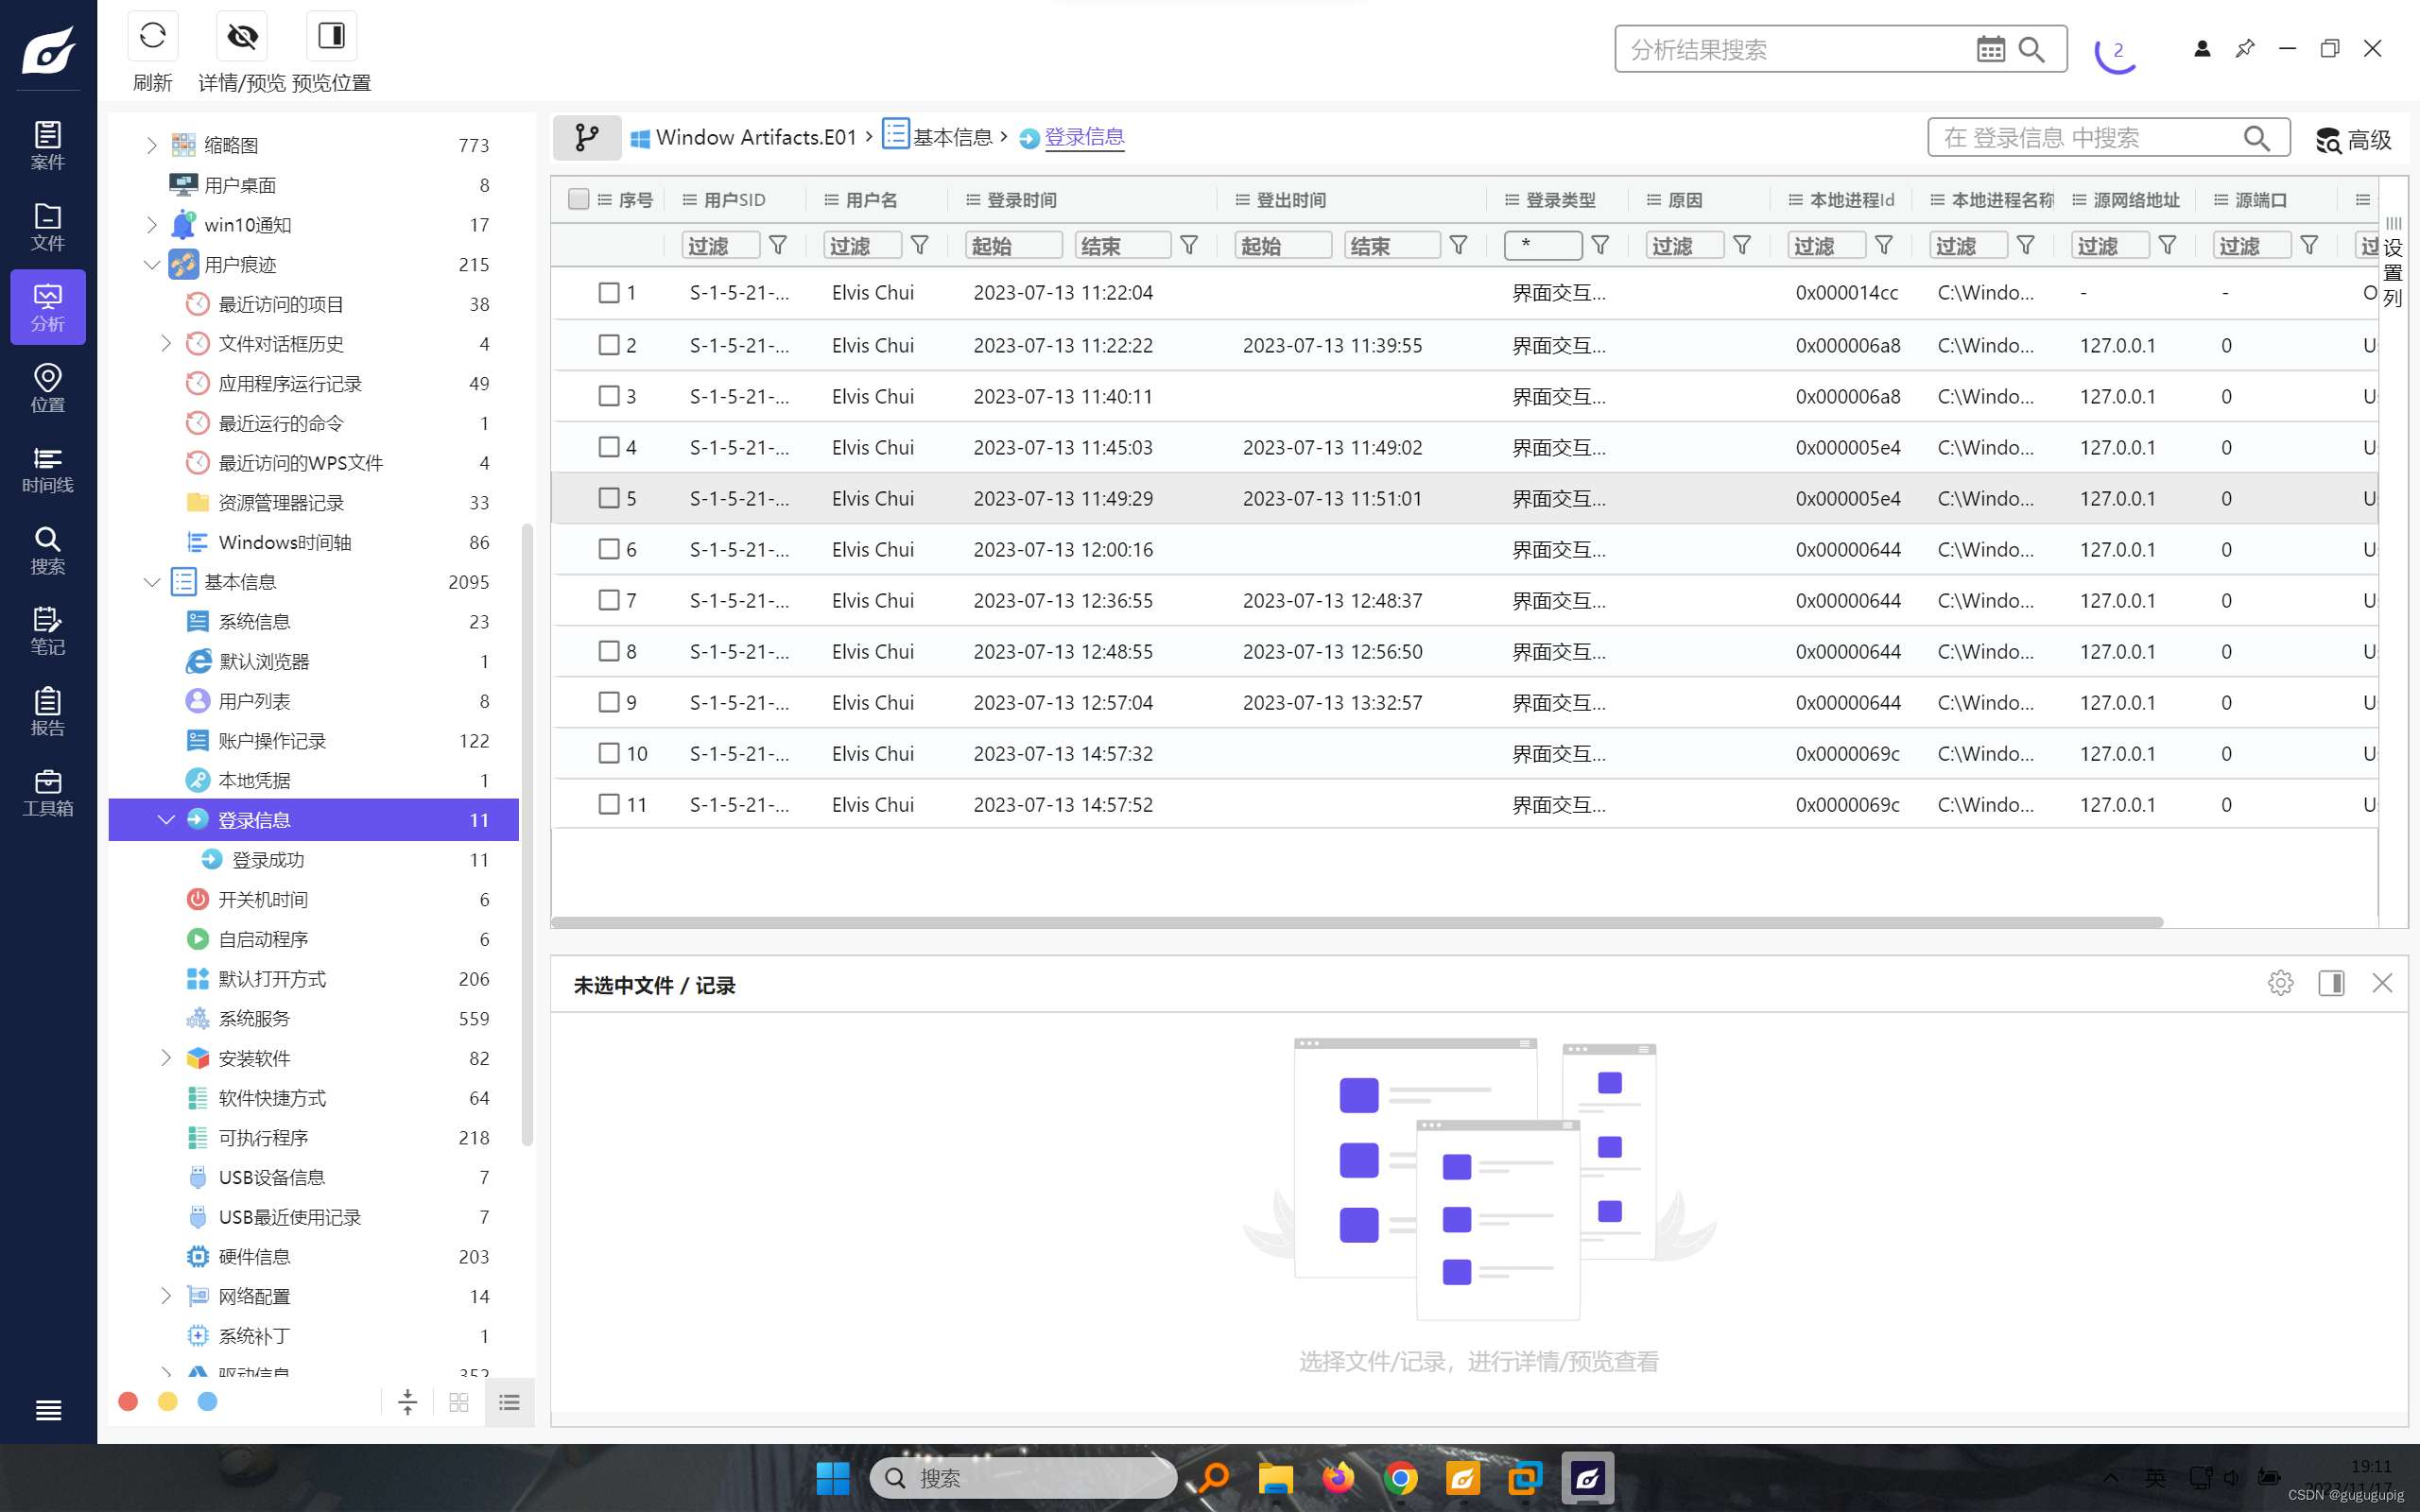Expand the 网络配置 tree node
The image size is (2420, 1512).
[166, 1296]
